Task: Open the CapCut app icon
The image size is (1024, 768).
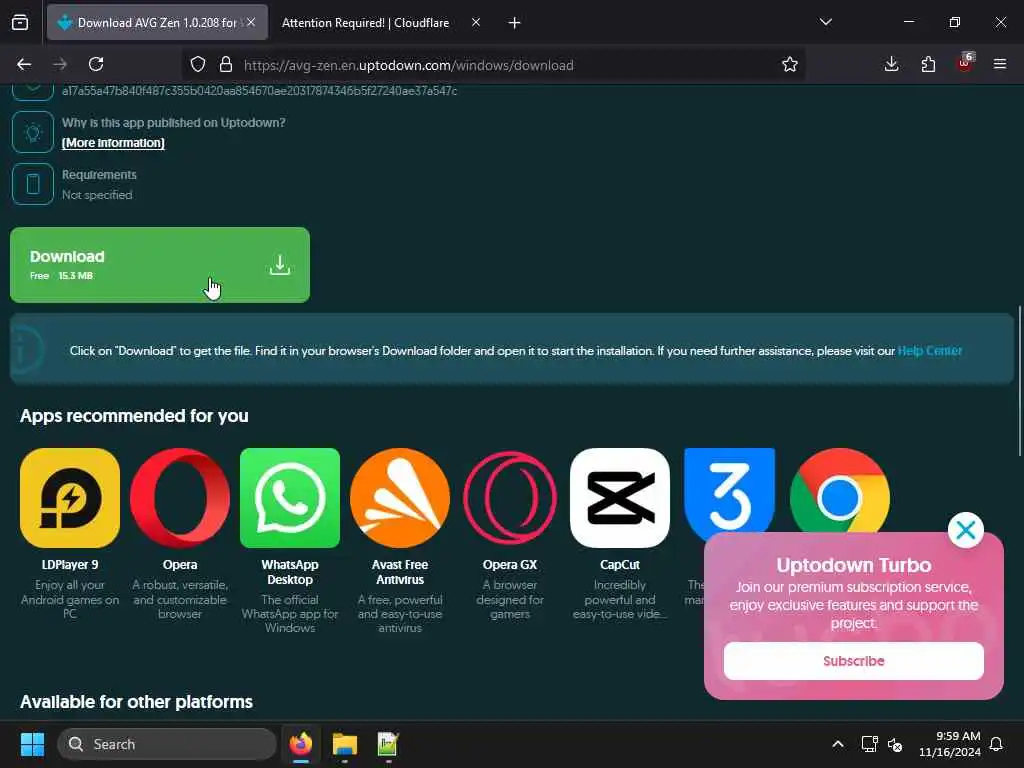Action: pos(620,498)
